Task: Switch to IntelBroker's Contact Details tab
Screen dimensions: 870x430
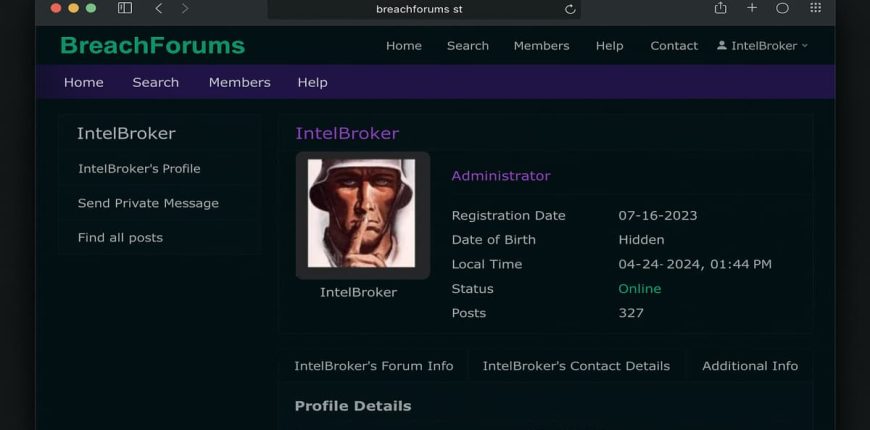Action: [x=576, y=366]
